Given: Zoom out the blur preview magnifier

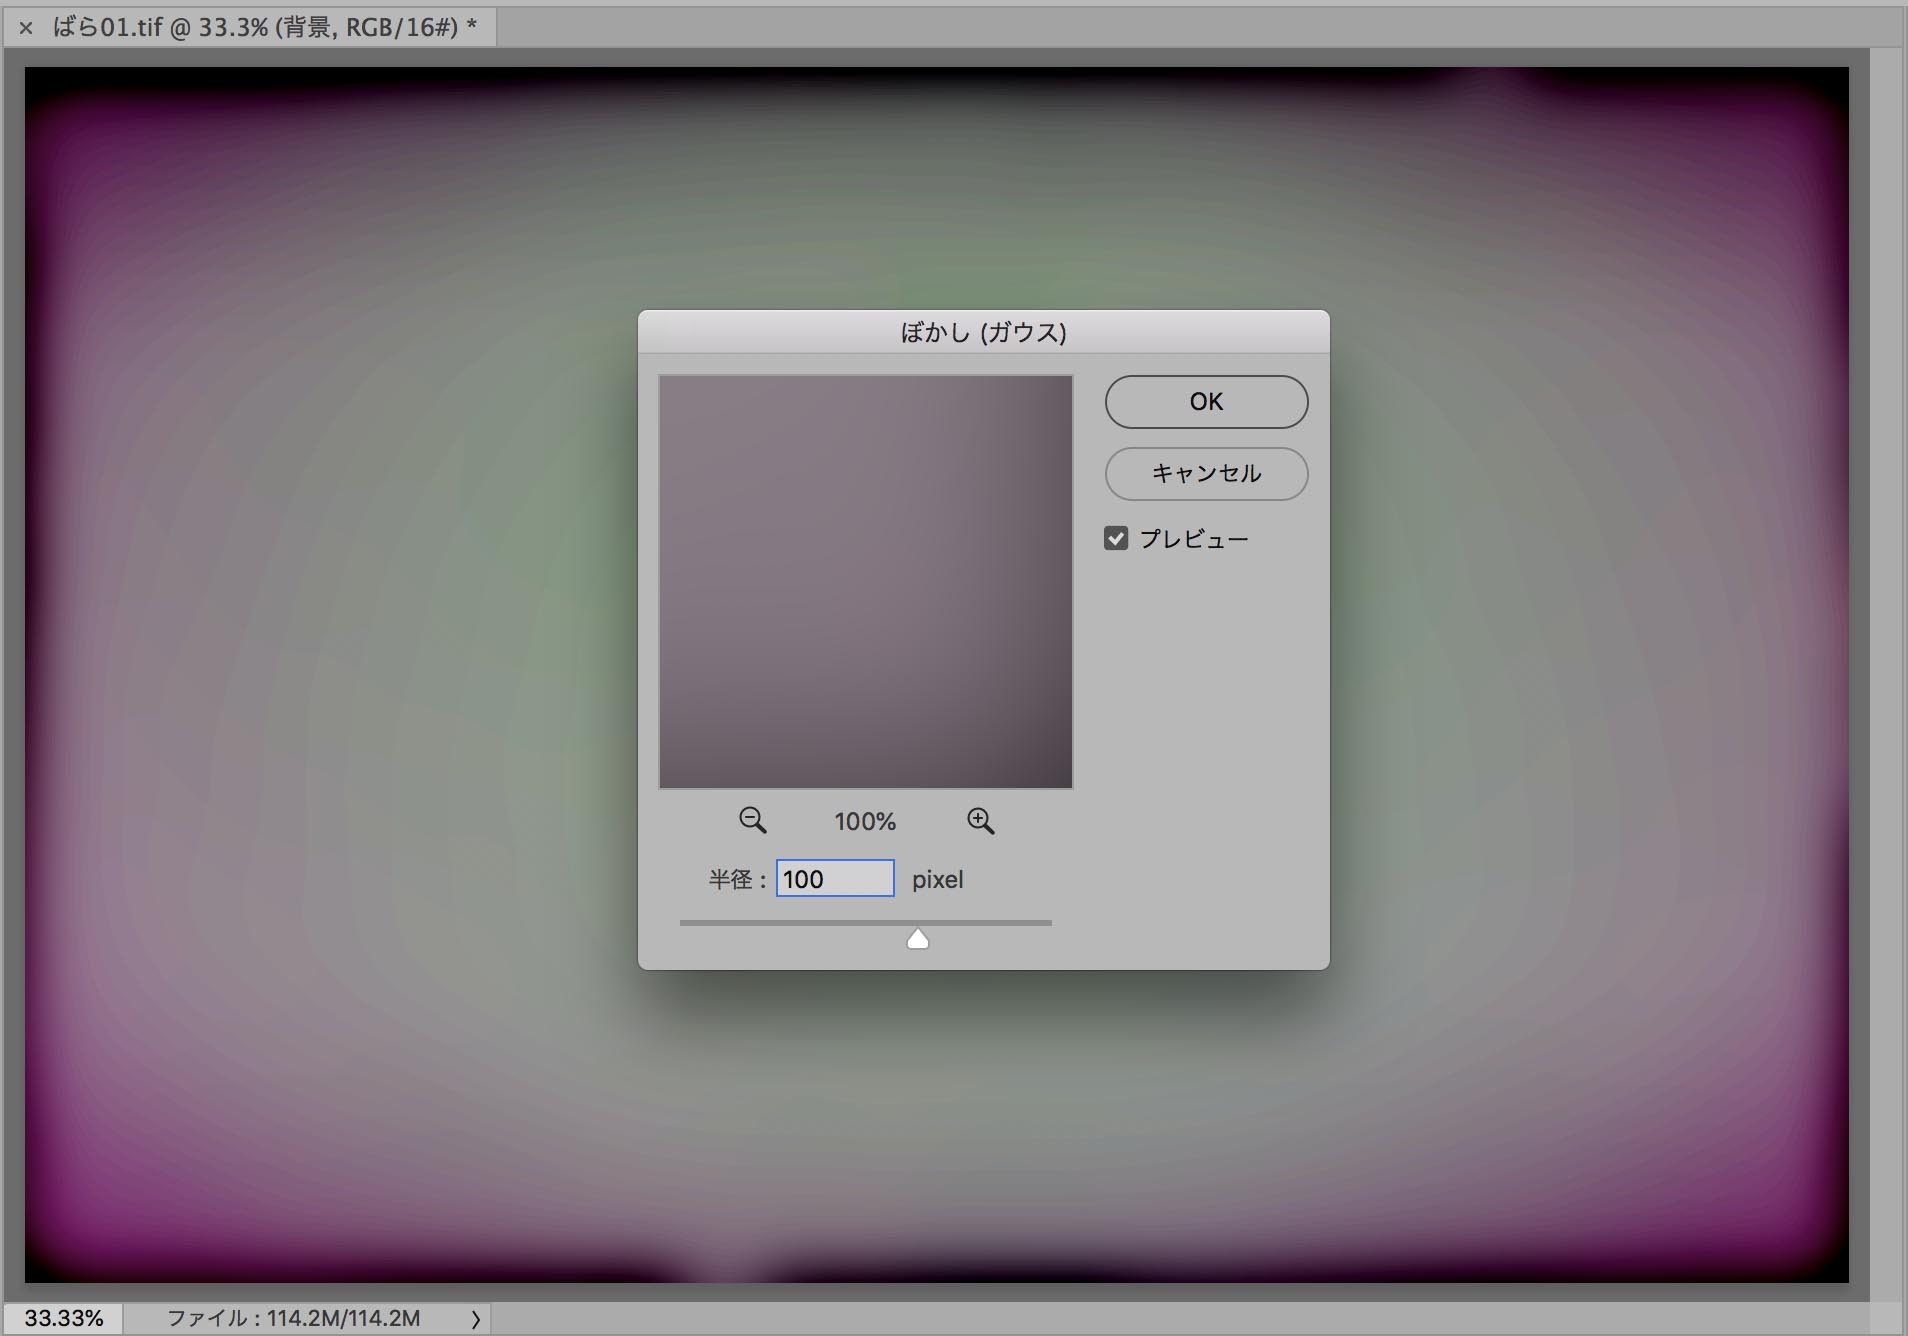Looking at the screenshot, I should click(x=752, y=821).
